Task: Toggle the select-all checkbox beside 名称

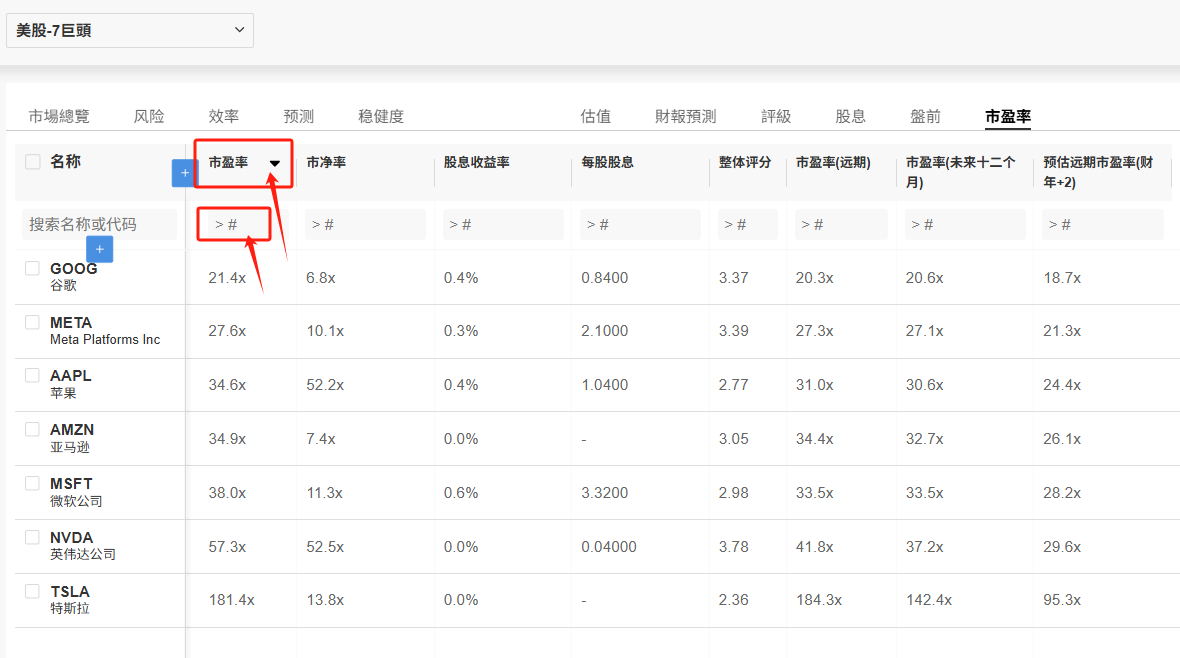Action: [32, 162]
